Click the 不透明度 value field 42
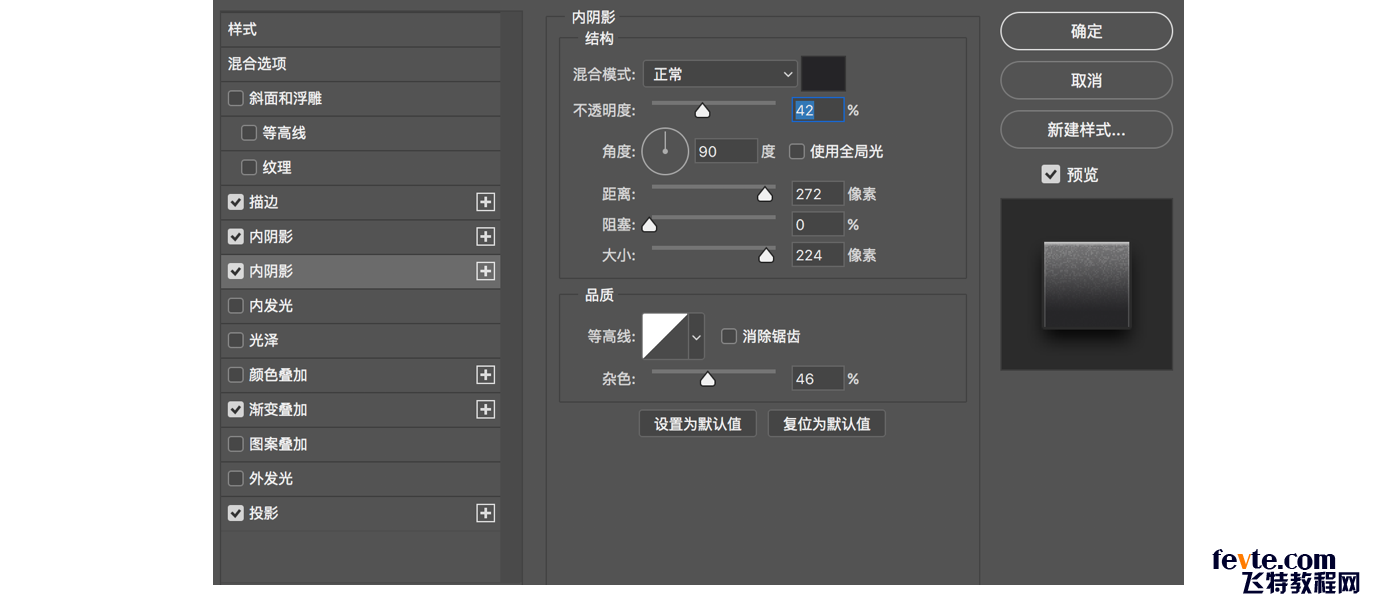Viewport: 1374px width, 608px height. [x=818, y=110]
